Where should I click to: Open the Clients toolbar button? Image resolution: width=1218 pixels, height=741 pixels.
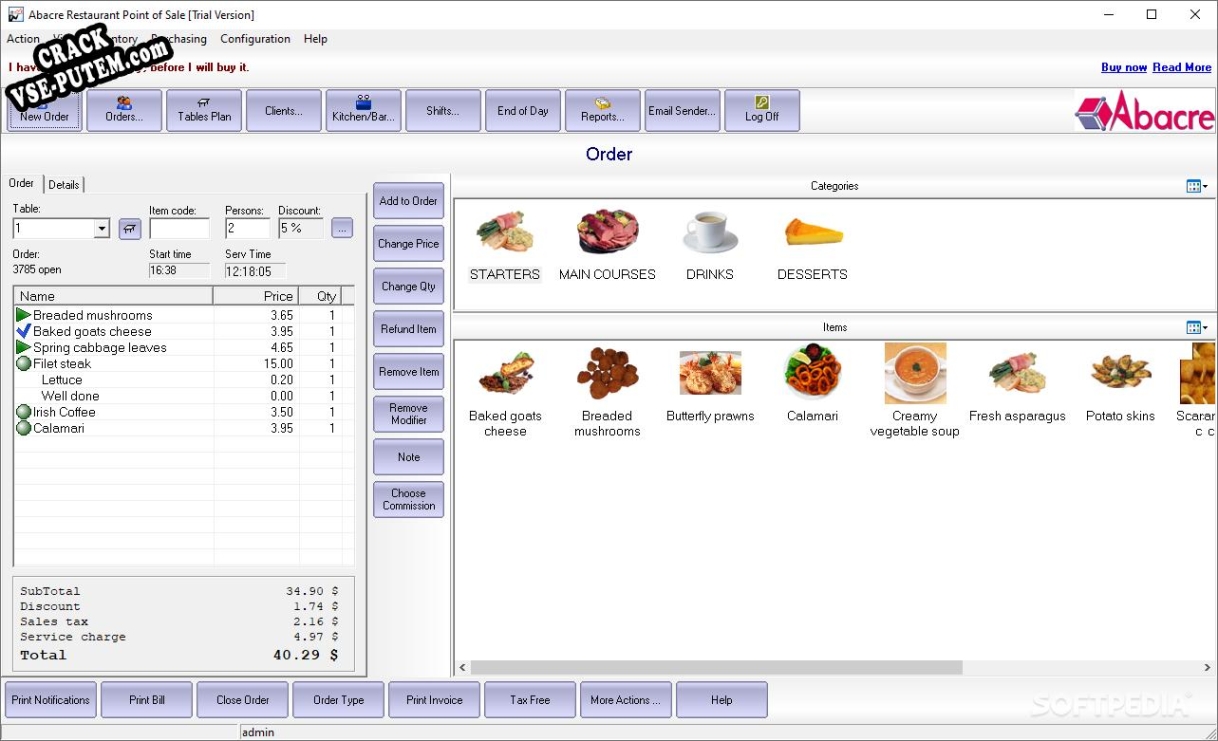click(284, 110)
